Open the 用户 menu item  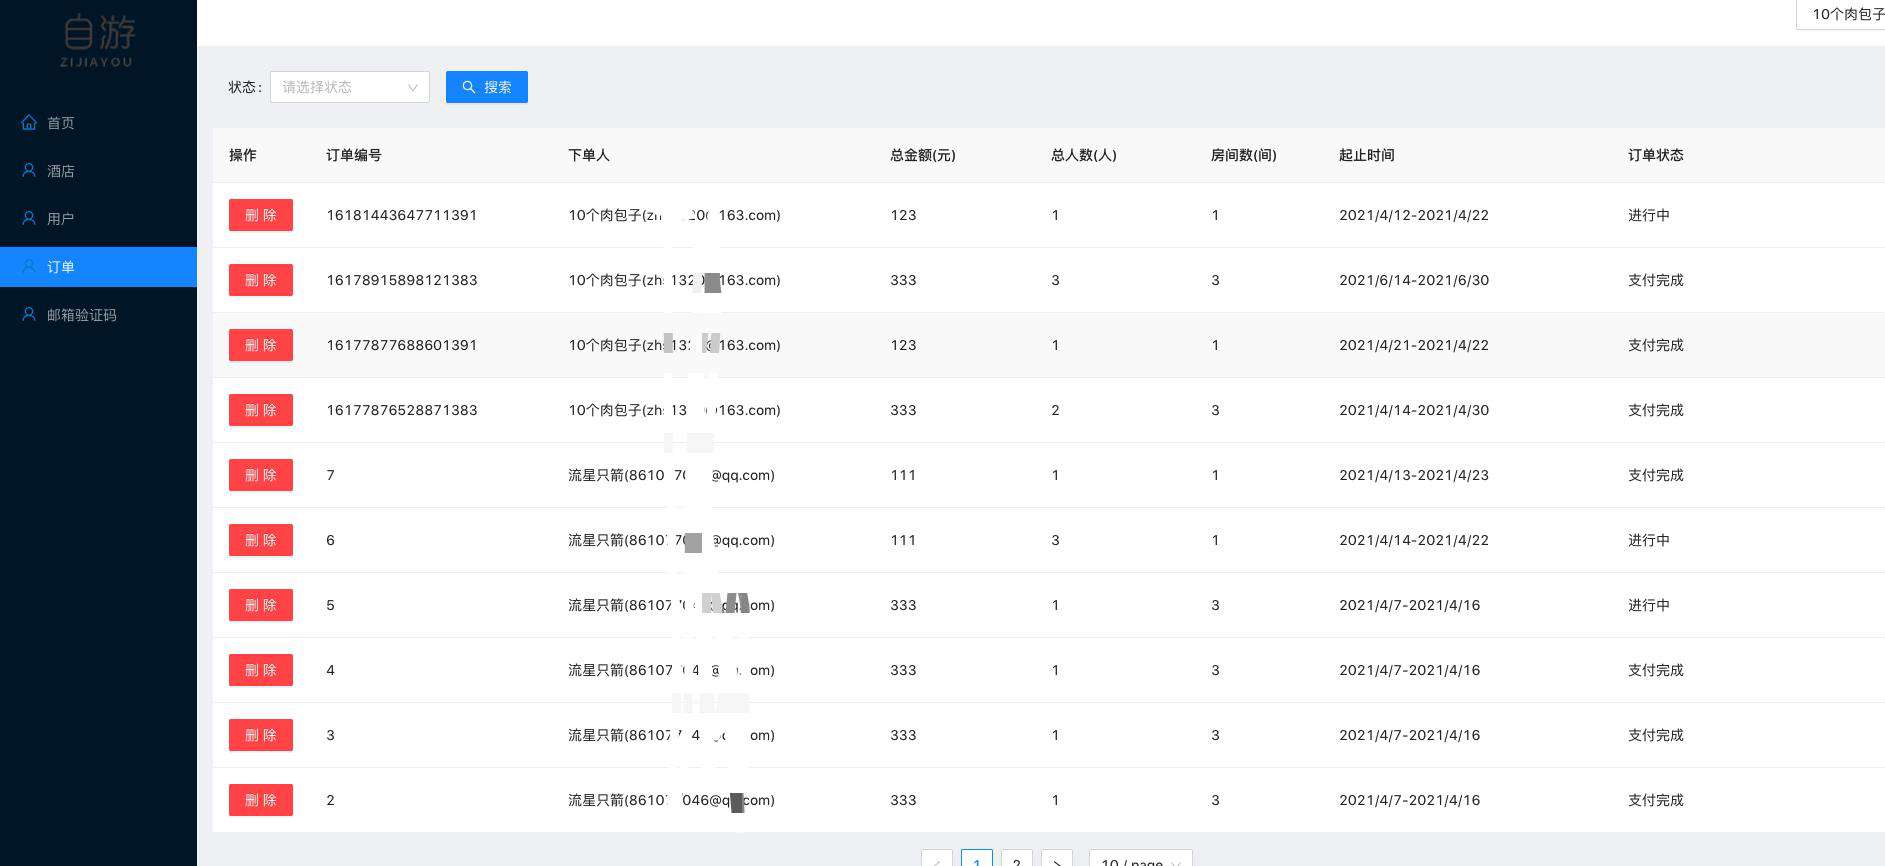(98, 219)
